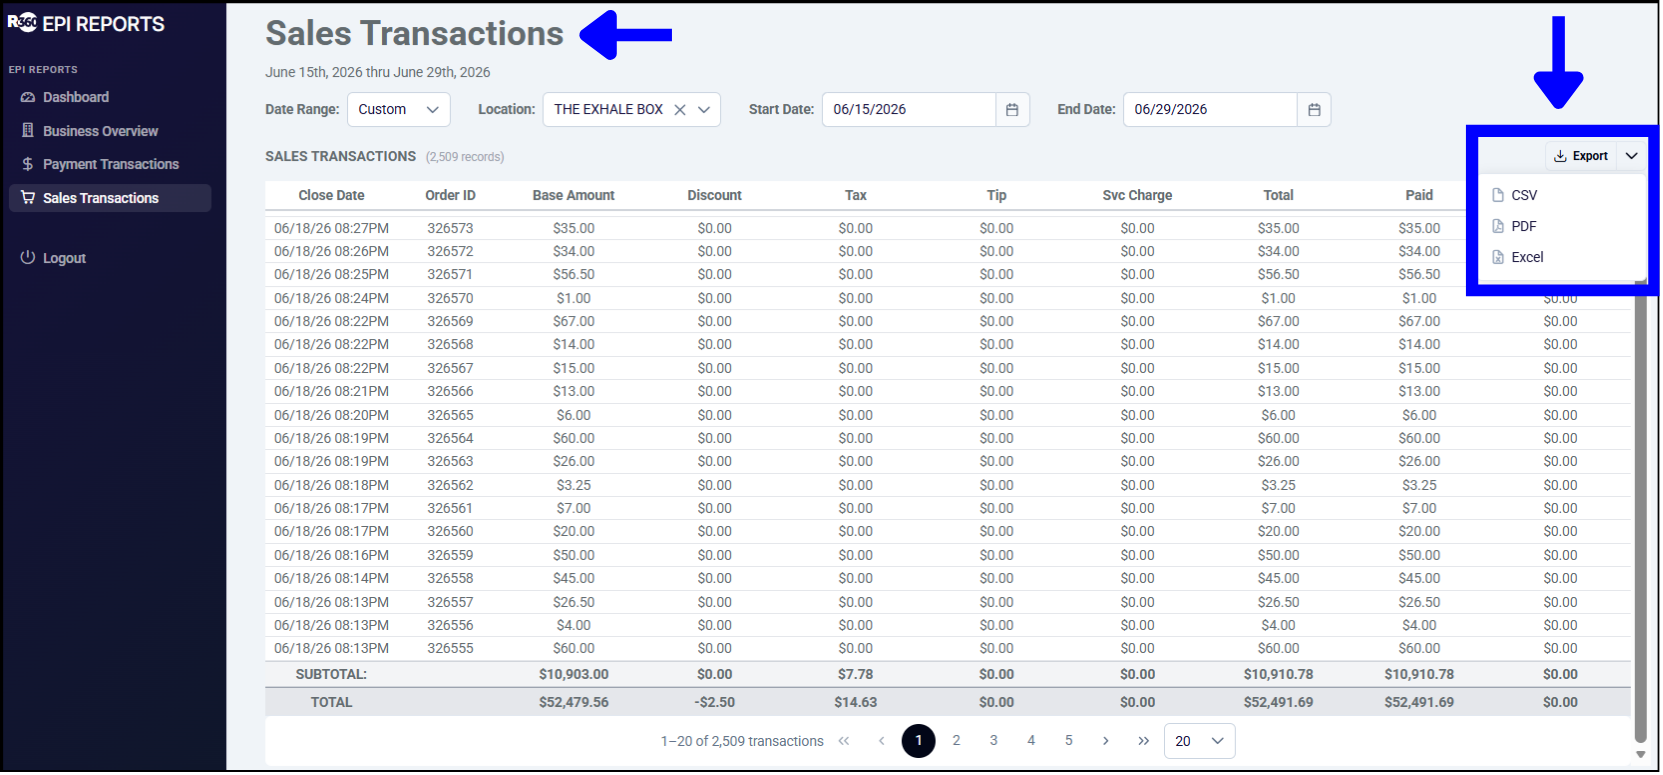This screenshot has width=1663, height=775.
Task: Click the Export button
Action: pyautogui.click(x=1581, y=156)
